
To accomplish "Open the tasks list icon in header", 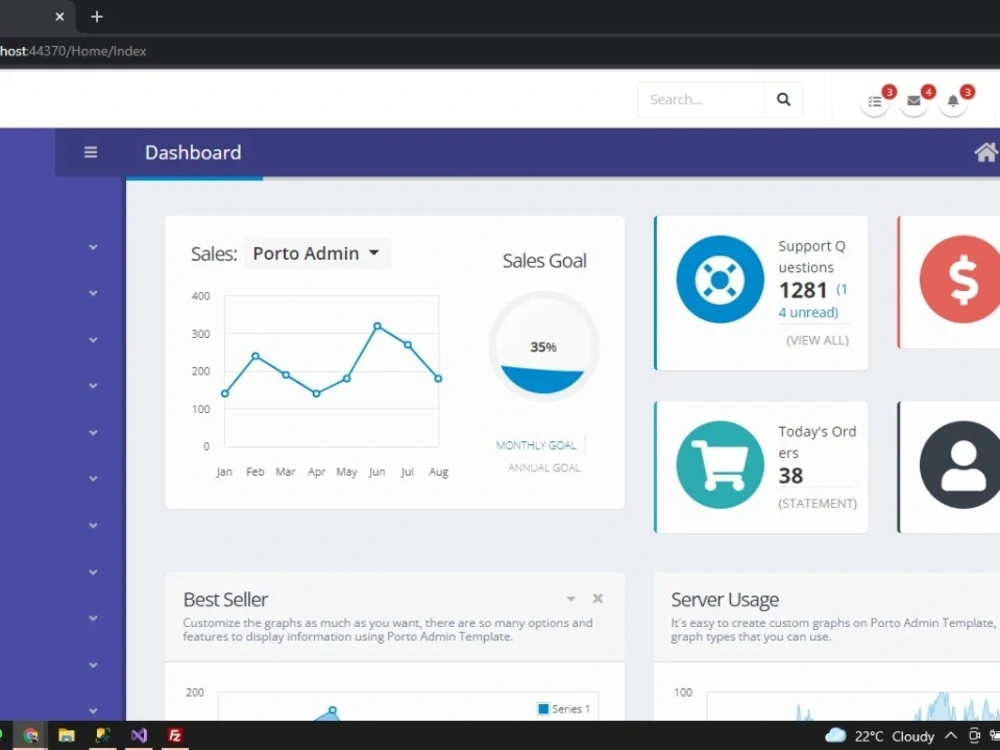I will click(874, 101).
